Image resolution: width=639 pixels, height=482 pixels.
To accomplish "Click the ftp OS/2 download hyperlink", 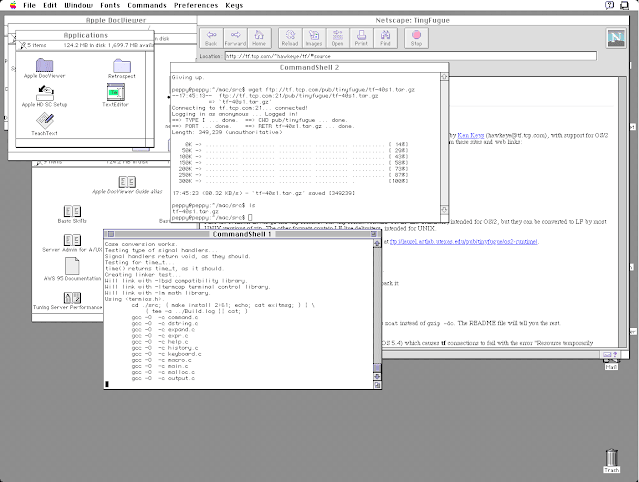I will tap(464, 242).
